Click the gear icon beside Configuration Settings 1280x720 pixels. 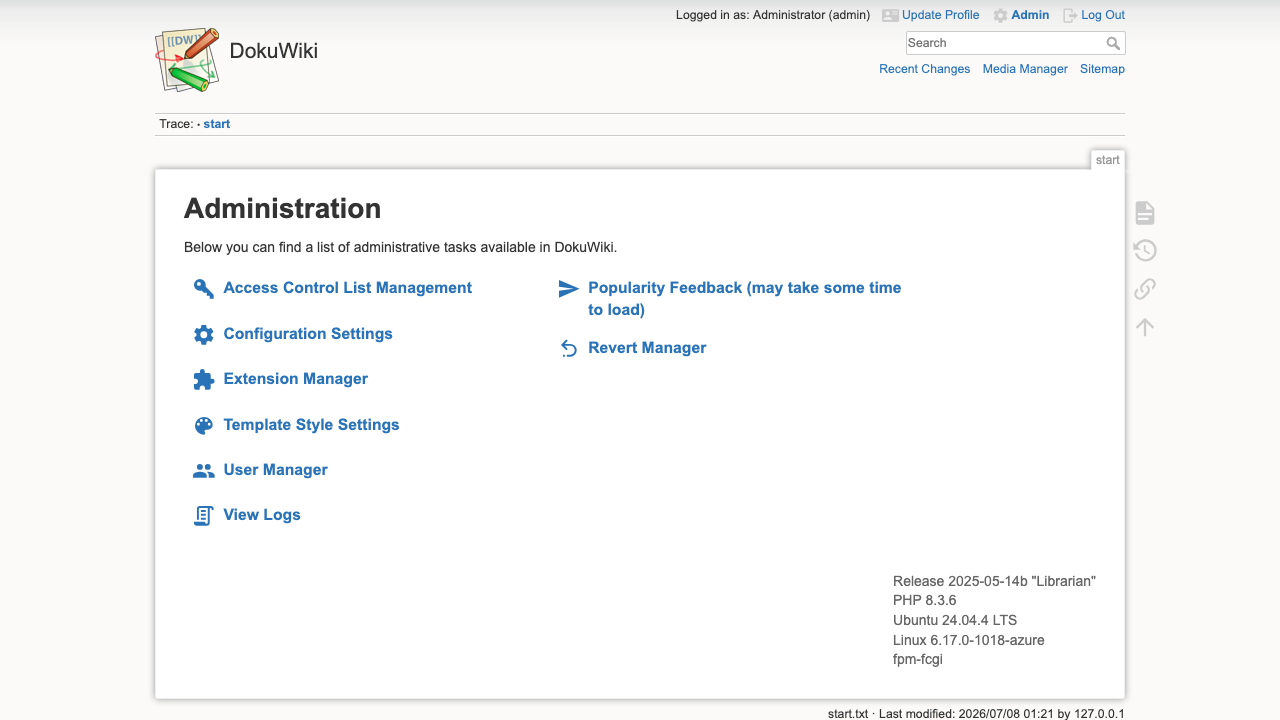coord(203,335)
